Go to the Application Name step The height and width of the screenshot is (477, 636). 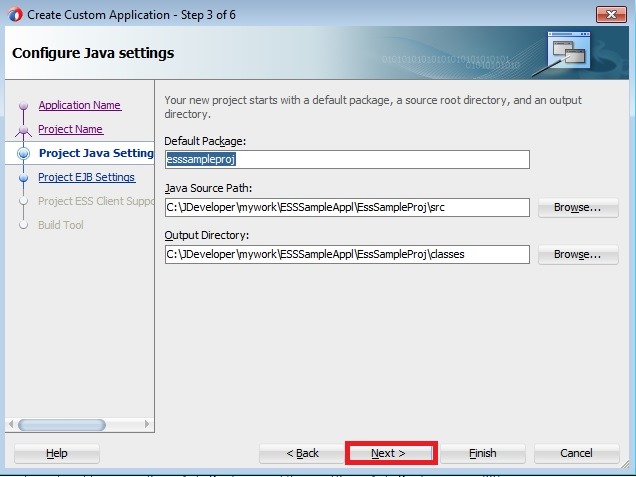[79, 105]
